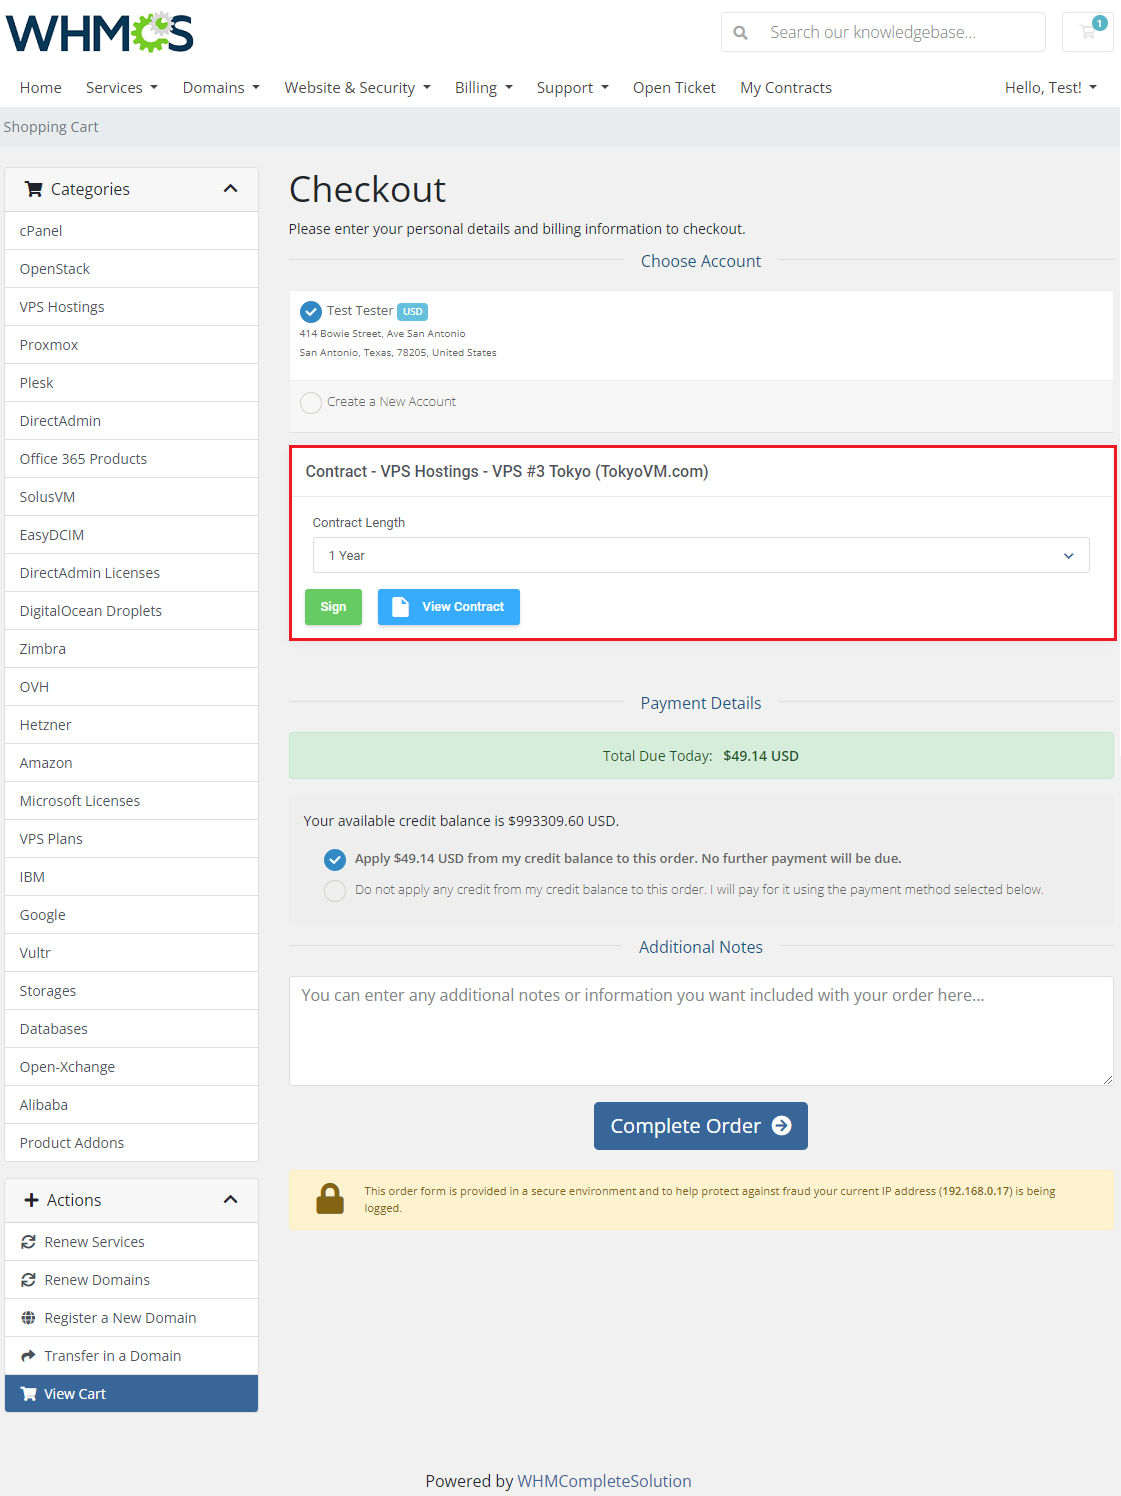Select the DirectAdmin category
This screenshot has height=1496, width=1121.
click(131, 421)
